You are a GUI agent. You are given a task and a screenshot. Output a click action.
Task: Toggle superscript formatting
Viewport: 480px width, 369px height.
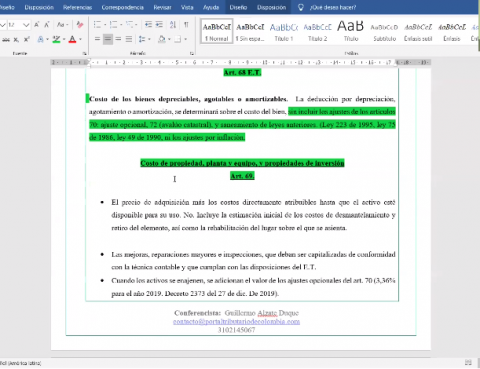pos(27,39)
